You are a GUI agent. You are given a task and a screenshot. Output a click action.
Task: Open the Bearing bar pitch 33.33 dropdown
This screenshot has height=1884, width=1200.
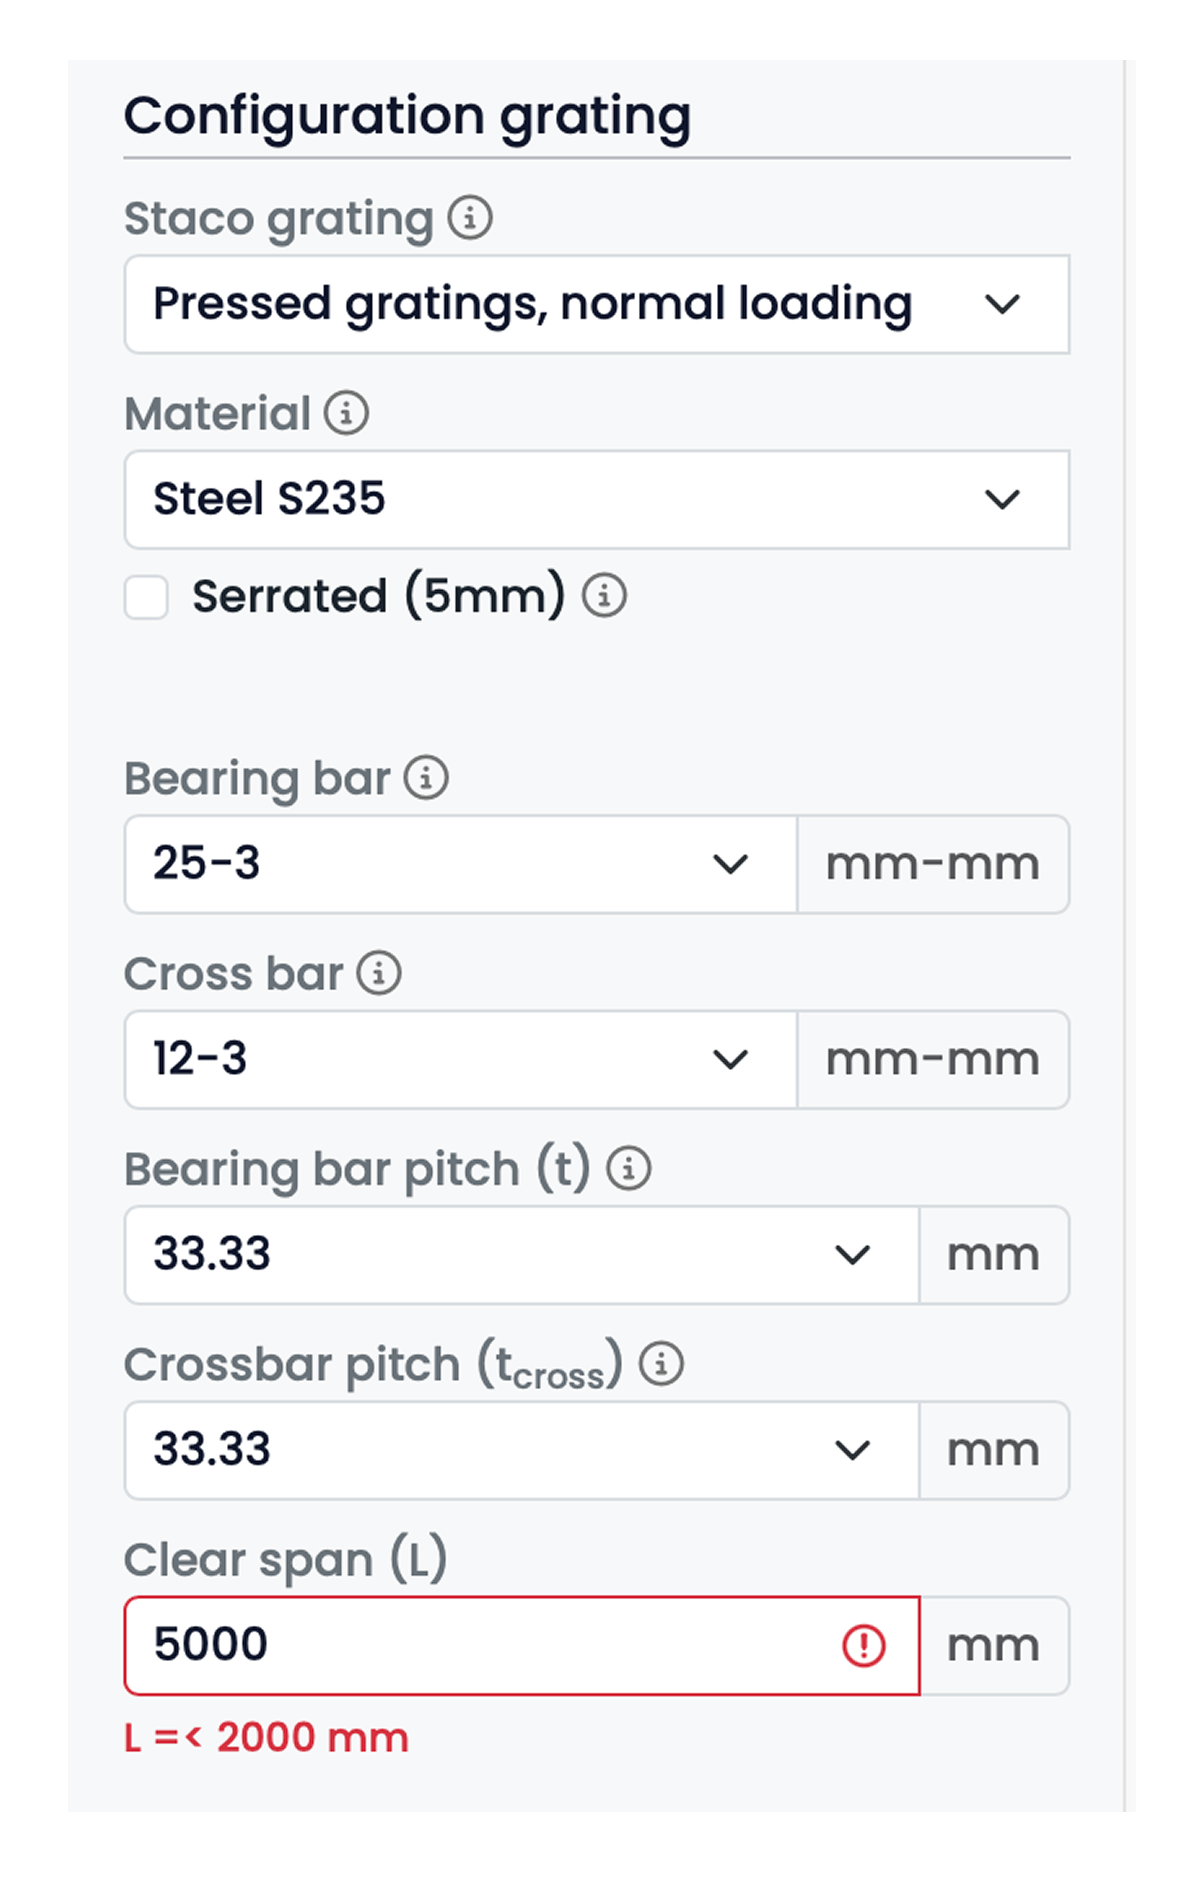click(x=520, y=1254)
